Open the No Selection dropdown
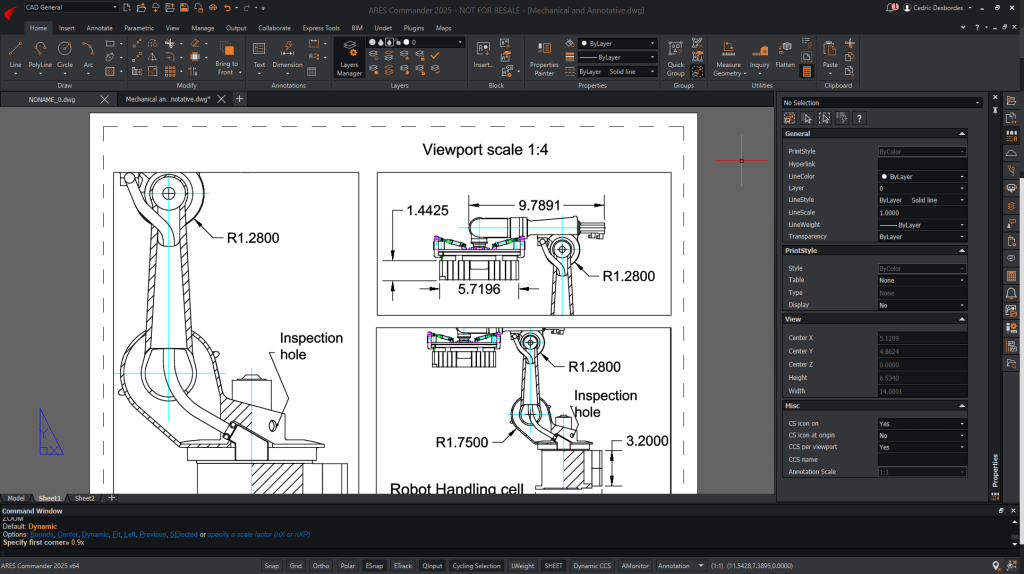 click(x=882, y=103)
